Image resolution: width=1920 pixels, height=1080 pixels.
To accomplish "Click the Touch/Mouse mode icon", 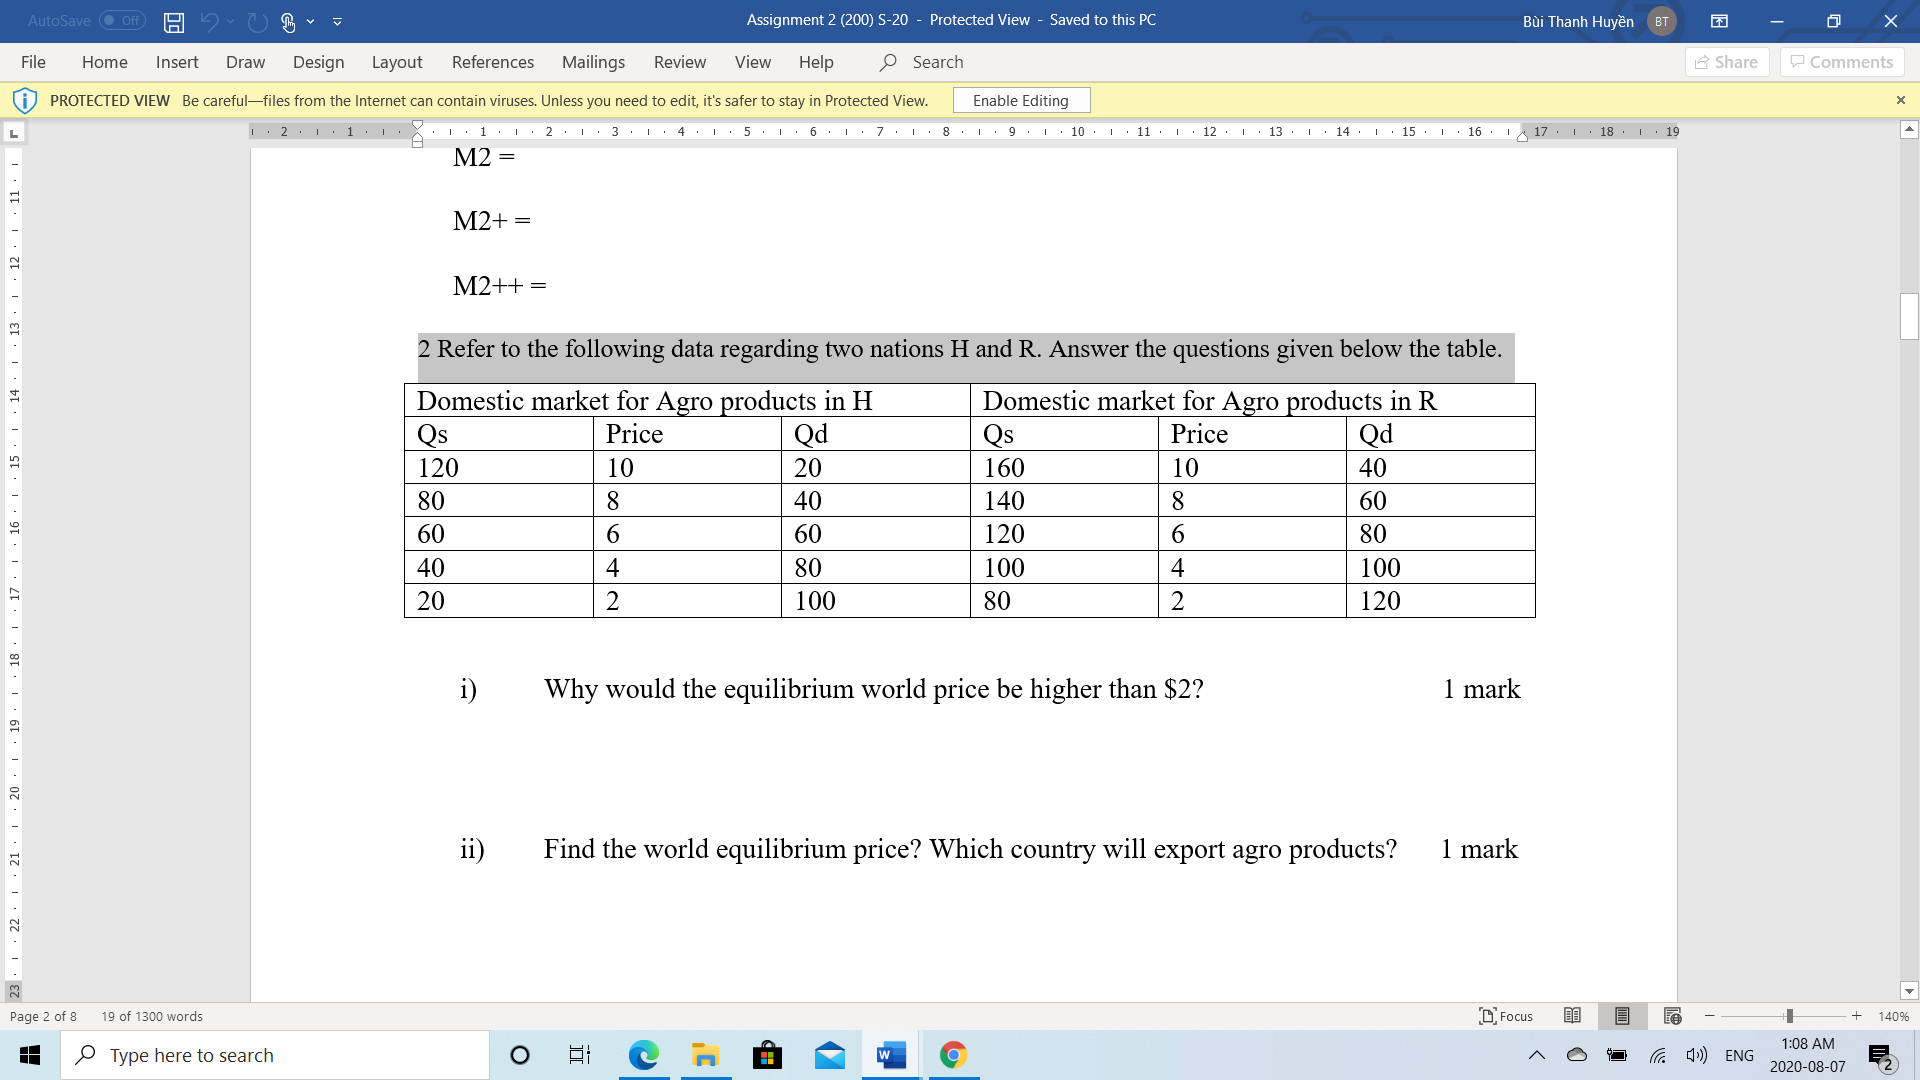I will coord(288,21).
